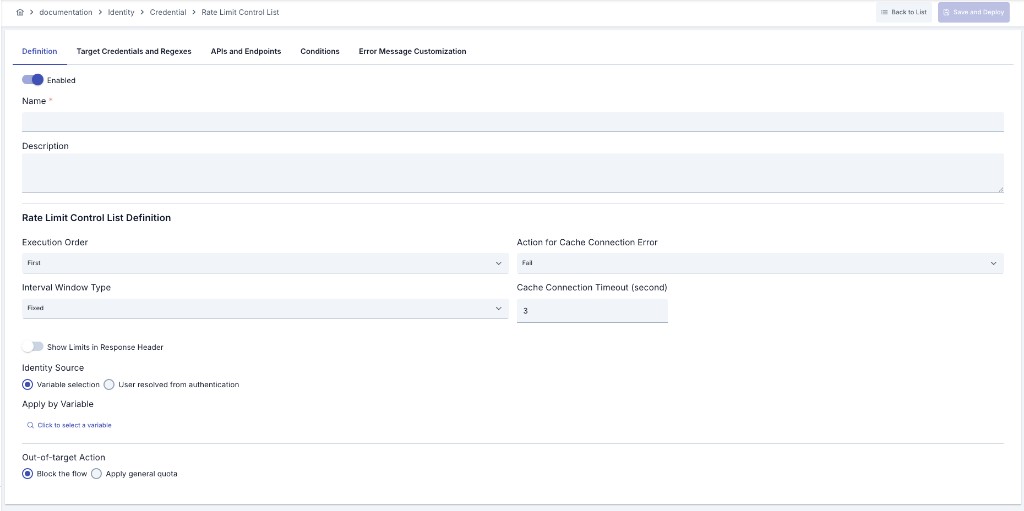Toggle the Enabled switch off
The height and width of the screenshot is (511, 1024).
click(x=33, y=80)
